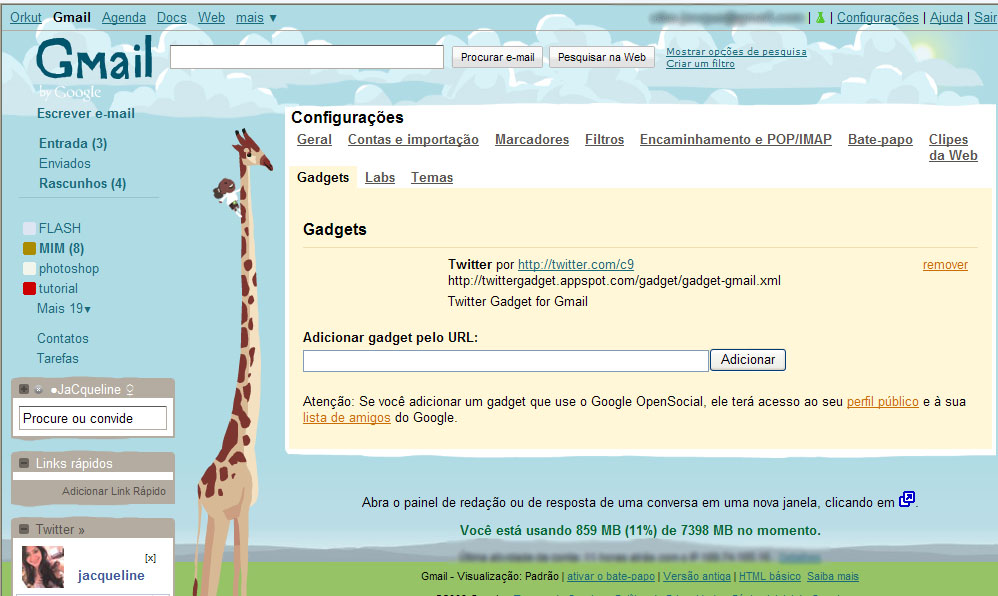Viewport: 998px width, 596px height.
Task: Open the photoshop label
Action: pos(69,269)
